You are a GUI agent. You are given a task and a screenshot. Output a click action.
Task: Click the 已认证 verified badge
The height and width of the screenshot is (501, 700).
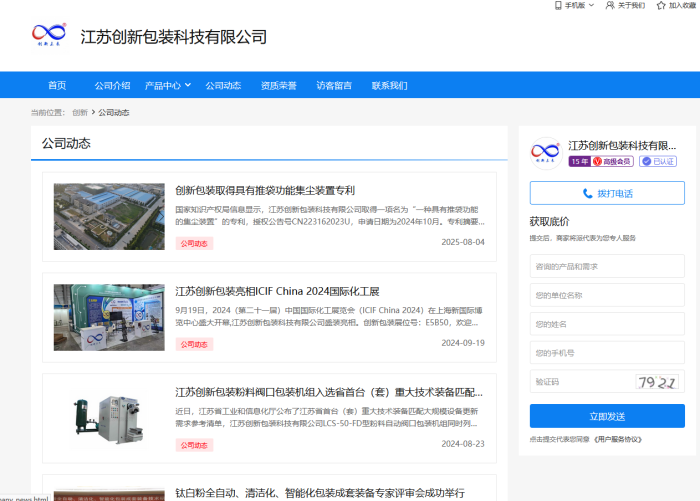[x=658, y=161]
